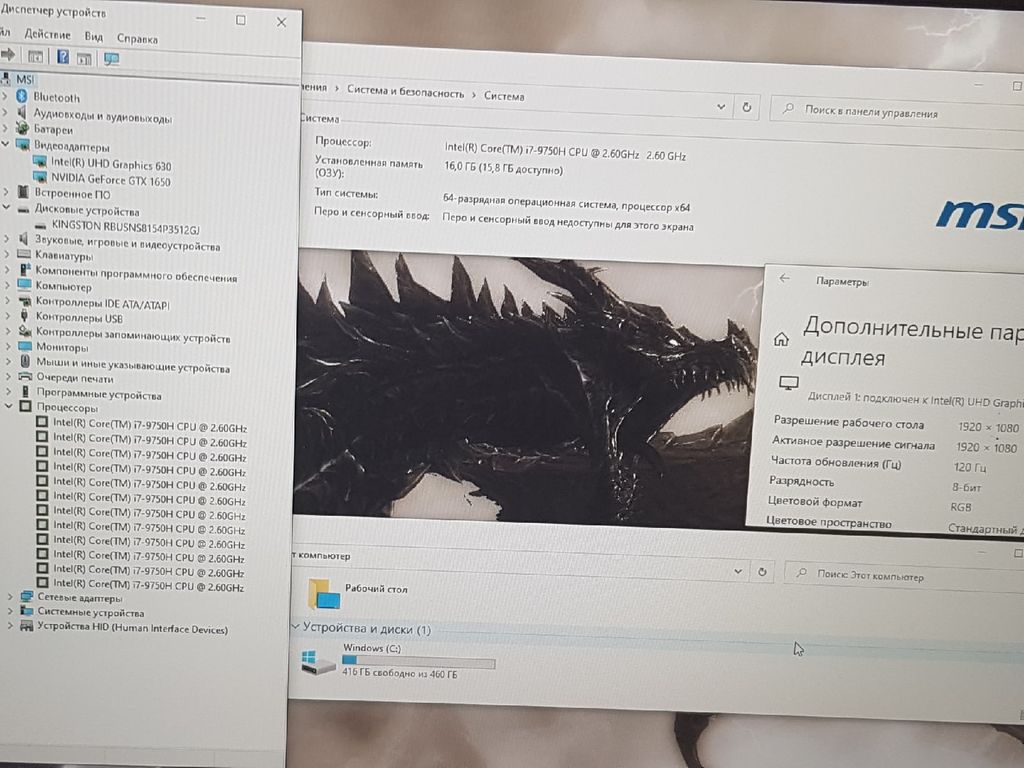The width and height of the screenshot is (1024, 768).
Task: Click the display monitor icon in Параметры
Action: (x=789, y=383)
